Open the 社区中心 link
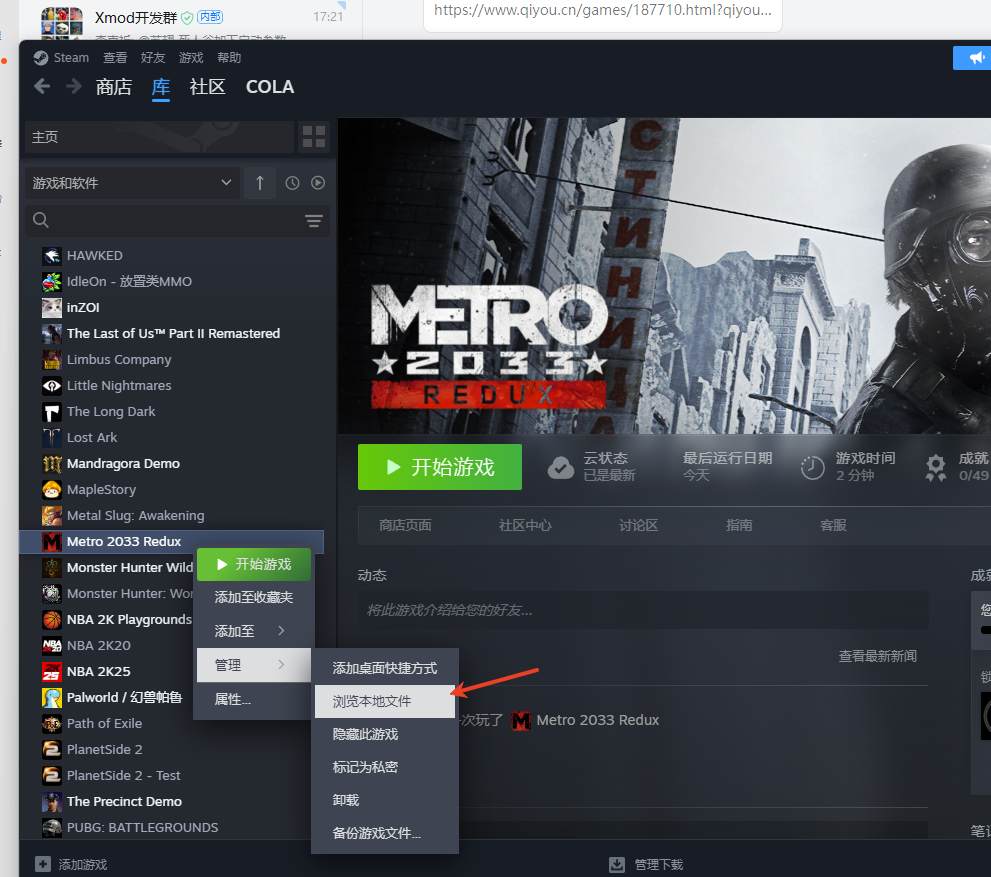 (525, 525)
